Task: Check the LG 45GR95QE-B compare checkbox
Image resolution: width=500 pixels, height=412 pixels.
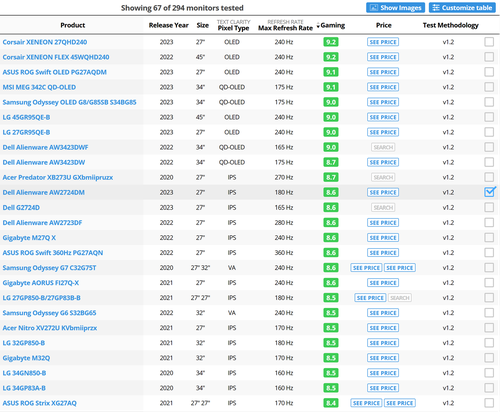Action: coord(489,117)
